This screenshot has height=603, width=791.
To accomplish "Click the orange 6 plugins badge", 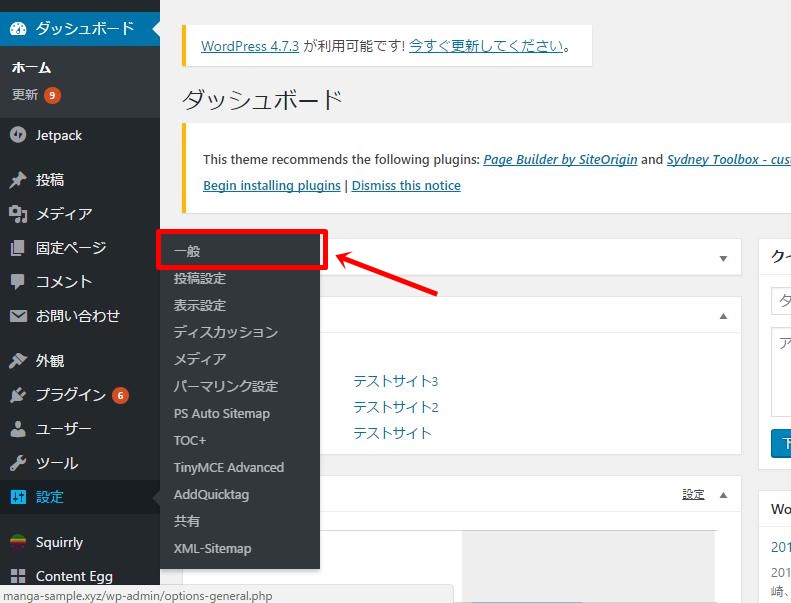I will [x=121, y=395].
